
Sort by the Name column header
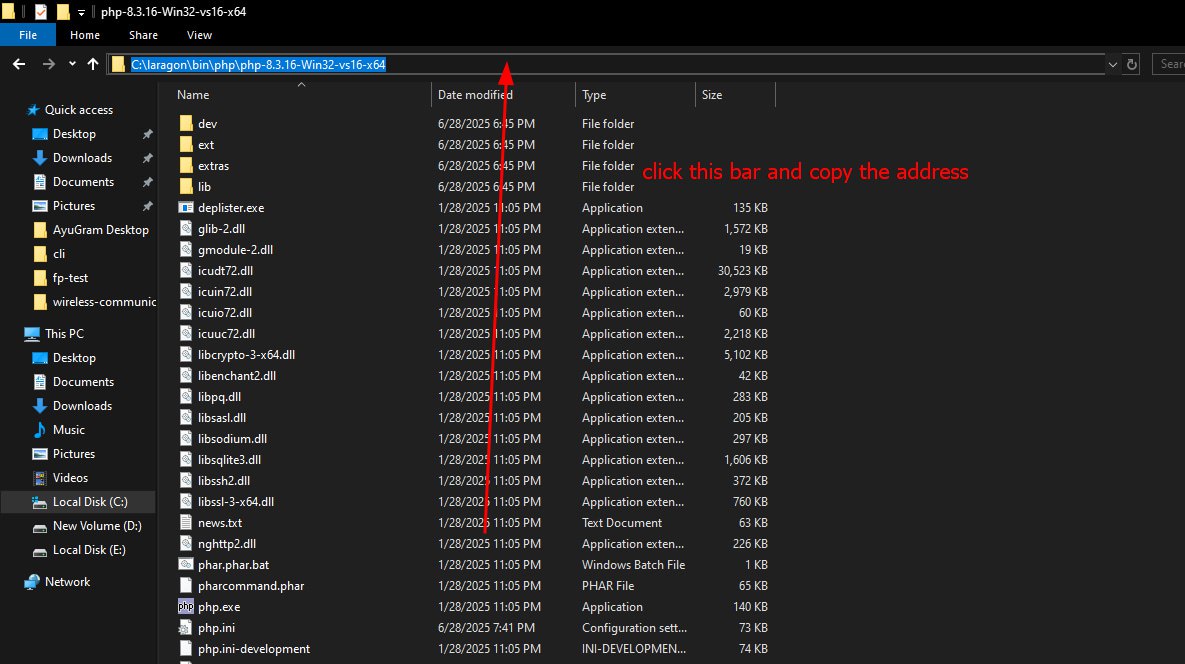point(193,94)
